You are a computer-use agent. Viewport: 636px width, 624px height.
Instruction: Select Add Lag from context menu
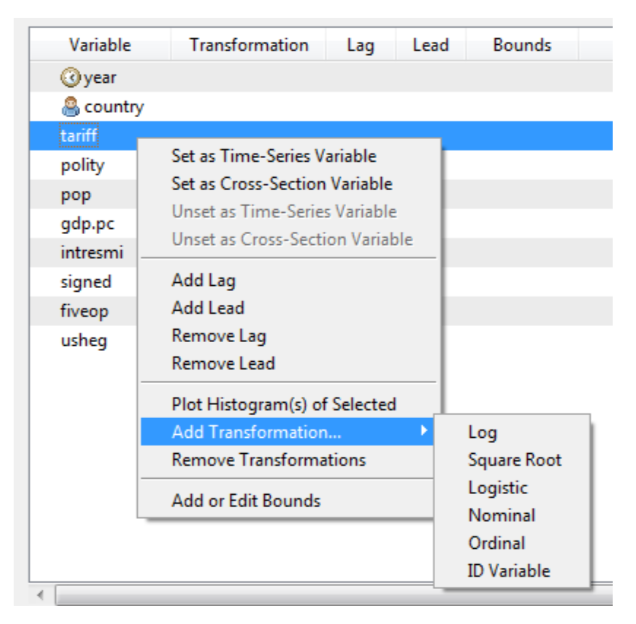point(203,281)
